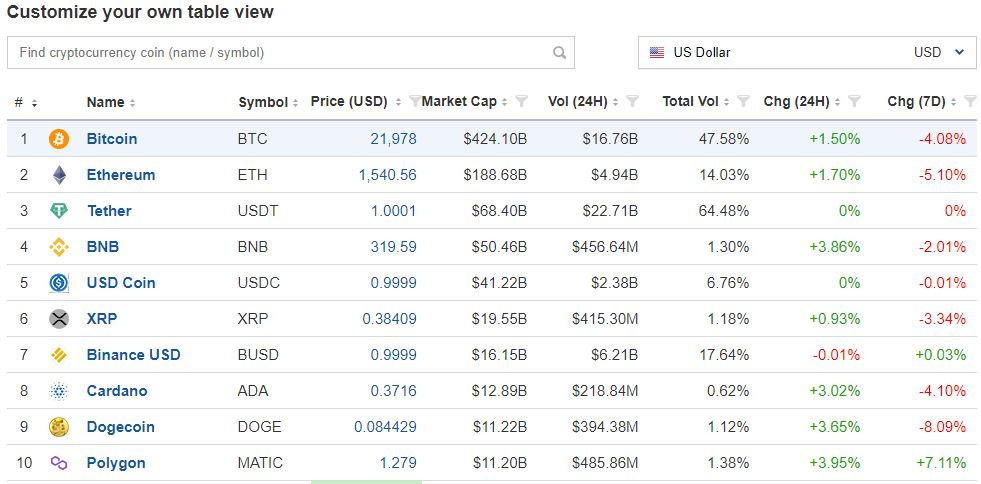Click the DOGE symbol cell

point(260,427)
